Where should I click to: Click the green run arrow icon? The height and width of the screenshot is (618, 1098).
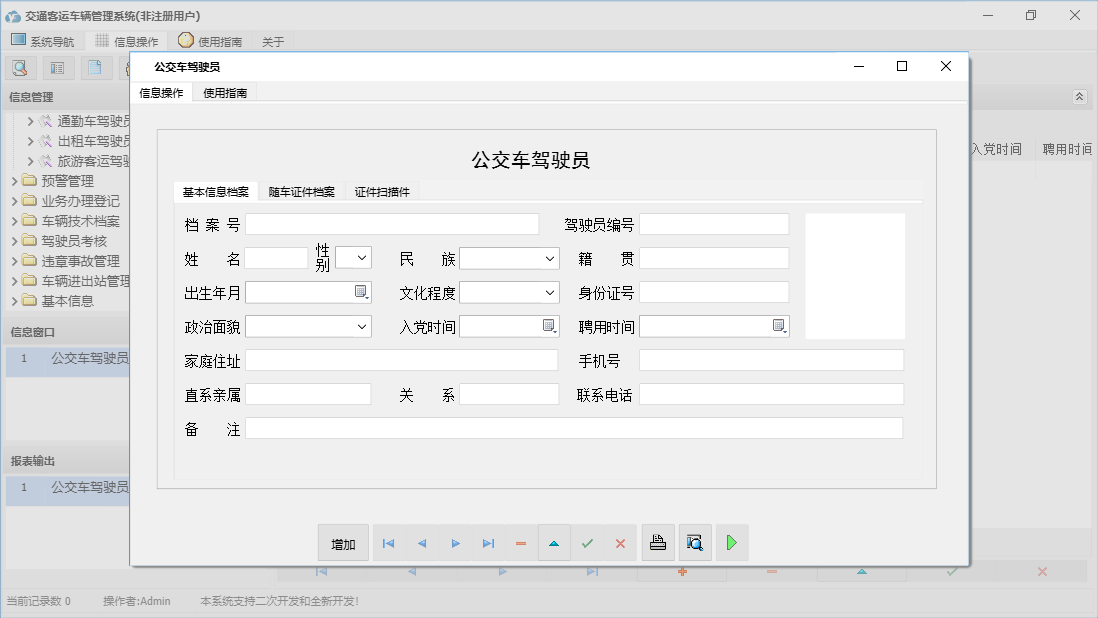point(731,543)
